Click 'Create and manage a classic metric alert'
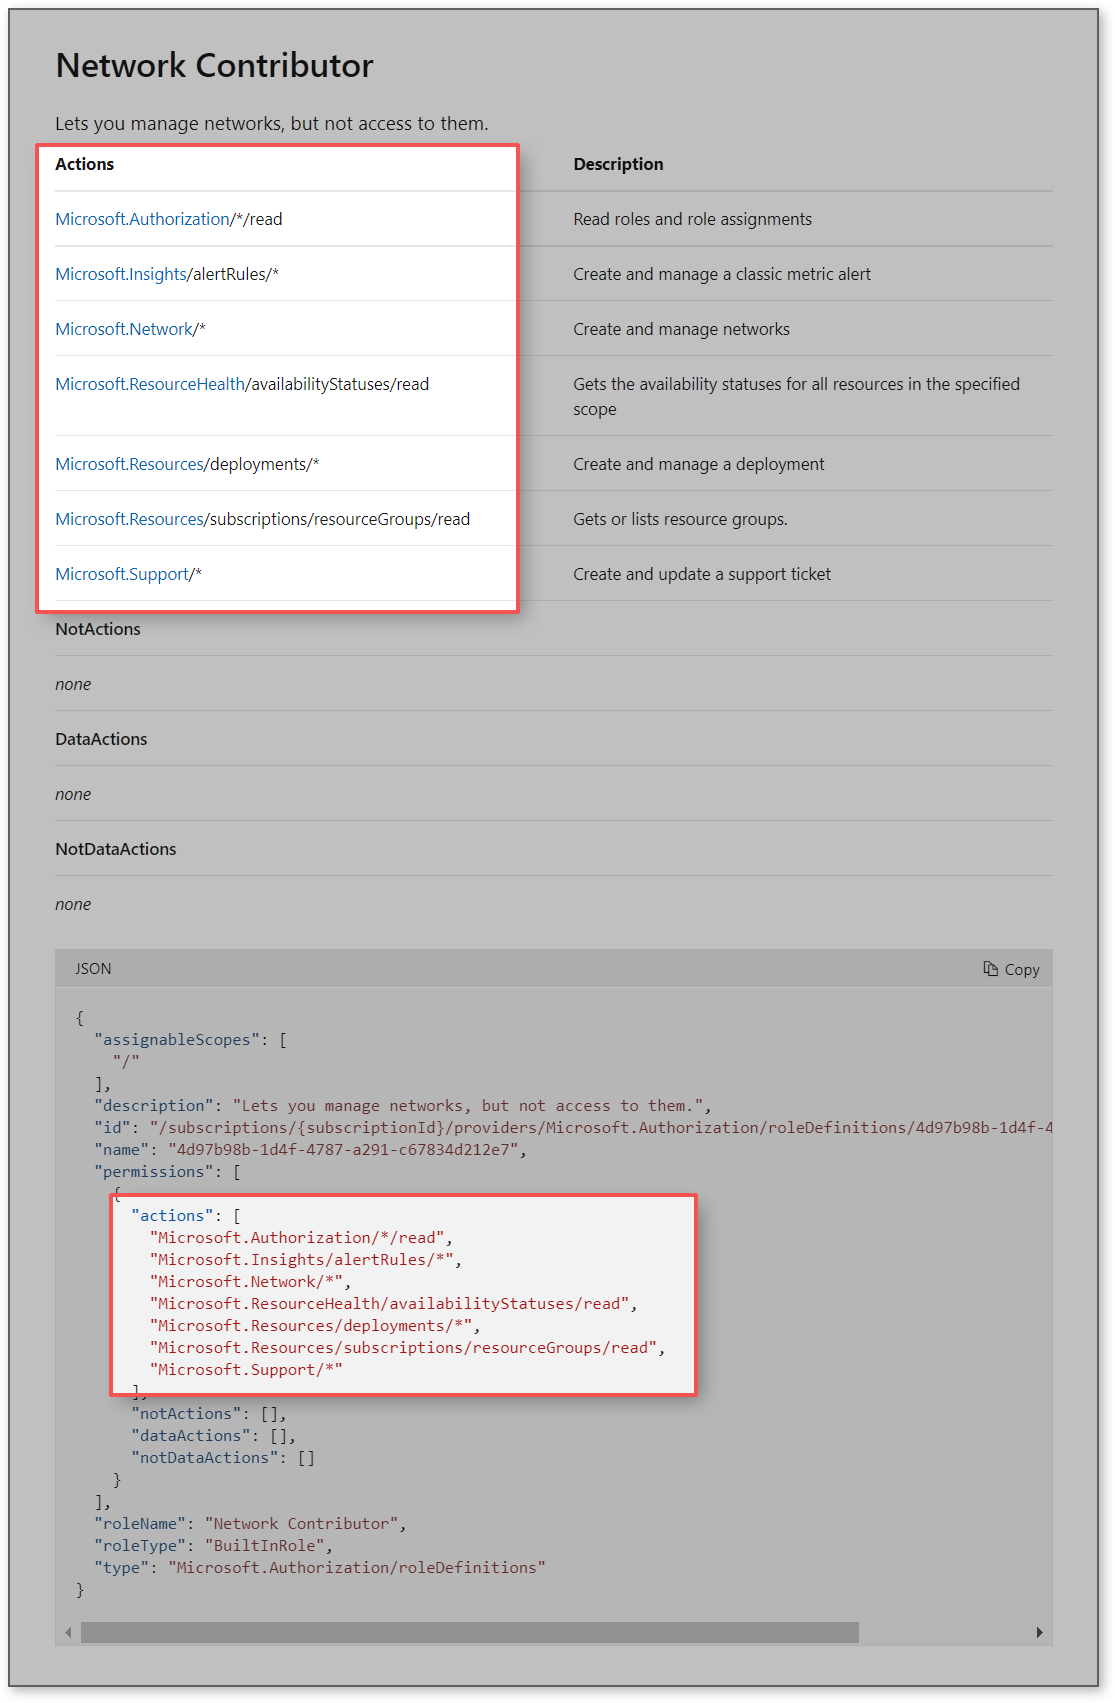Viewport: 1115px width, 1703px height. pyautogui.click(x=722, y=274)
